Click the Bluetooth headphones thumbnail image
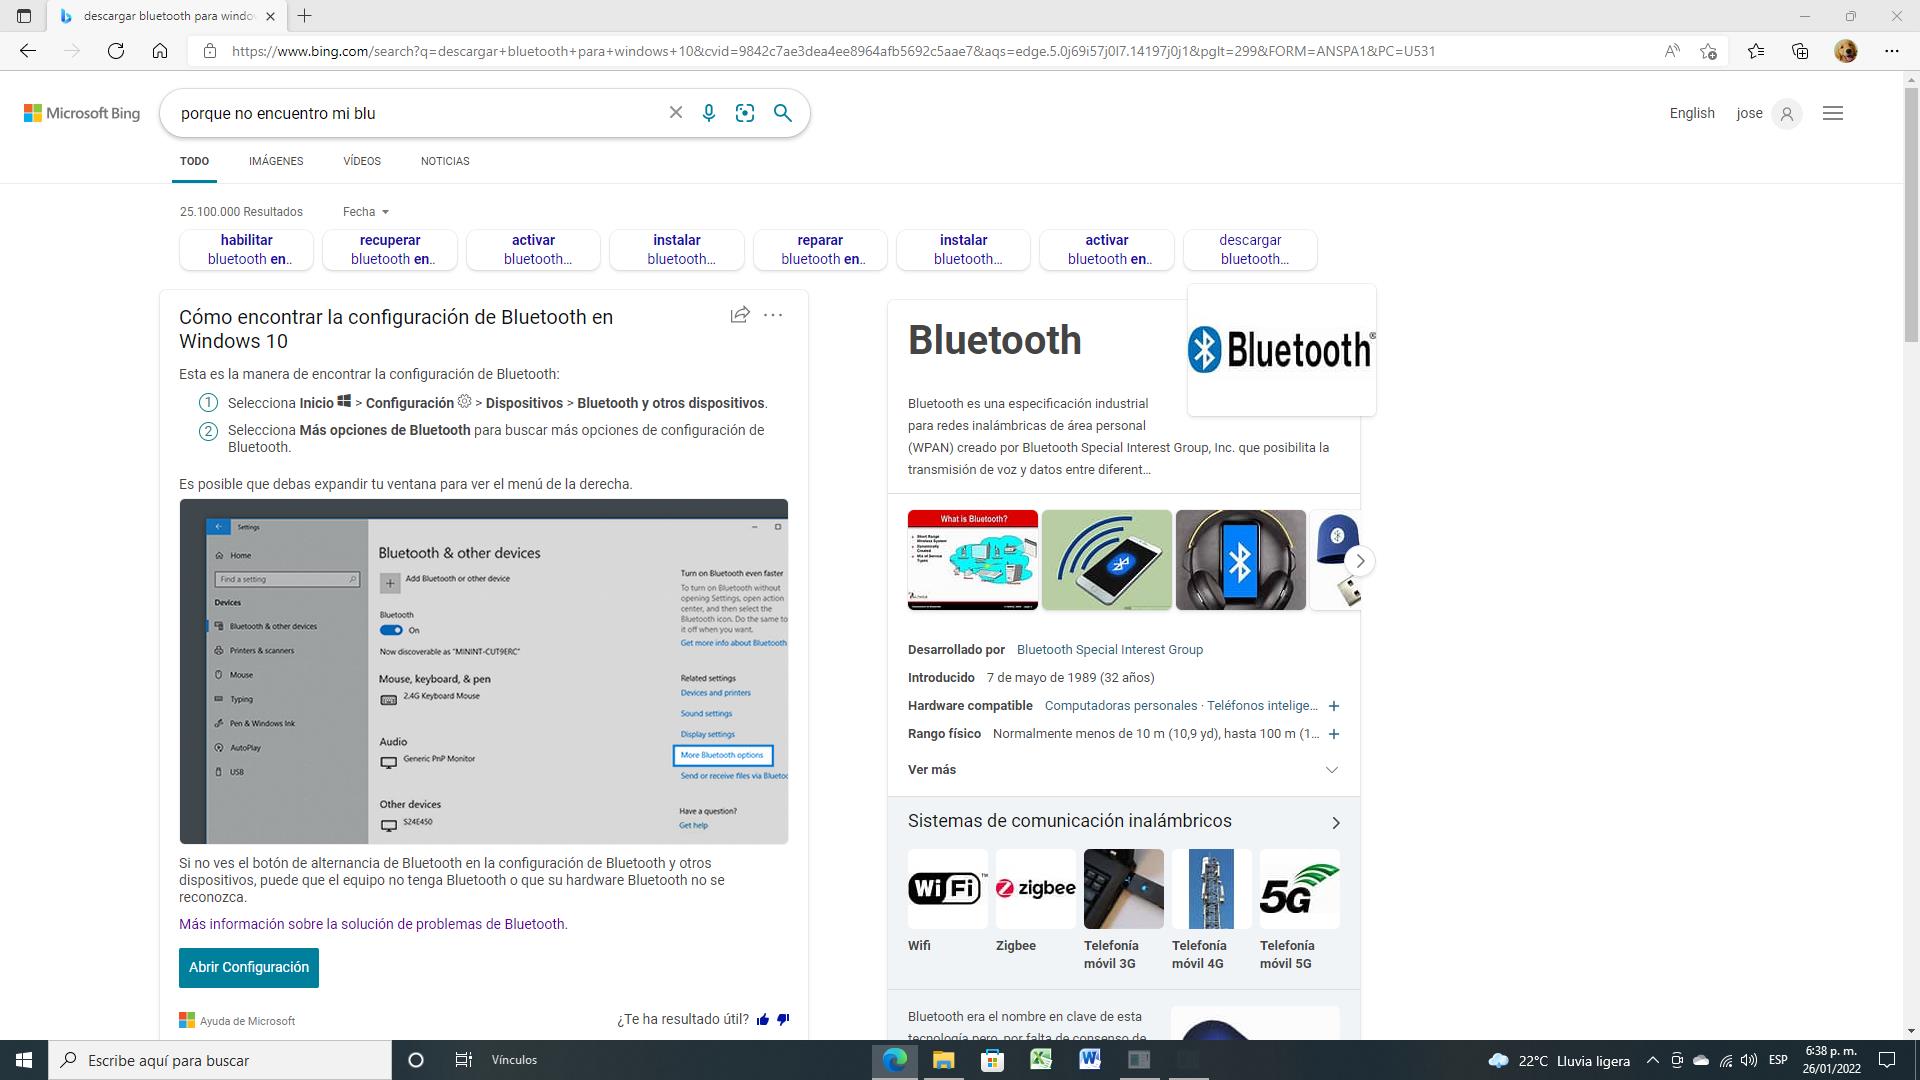 click(1240, 560)
